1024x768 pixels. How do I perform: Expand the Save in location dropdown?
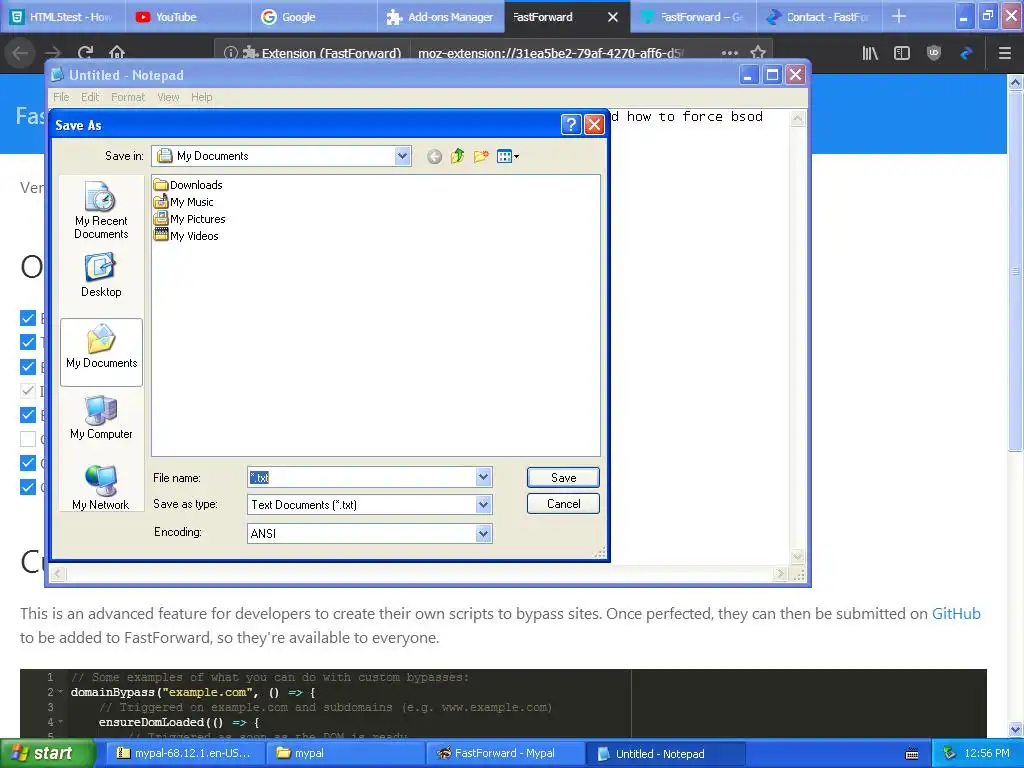click(x=402, y=155)
